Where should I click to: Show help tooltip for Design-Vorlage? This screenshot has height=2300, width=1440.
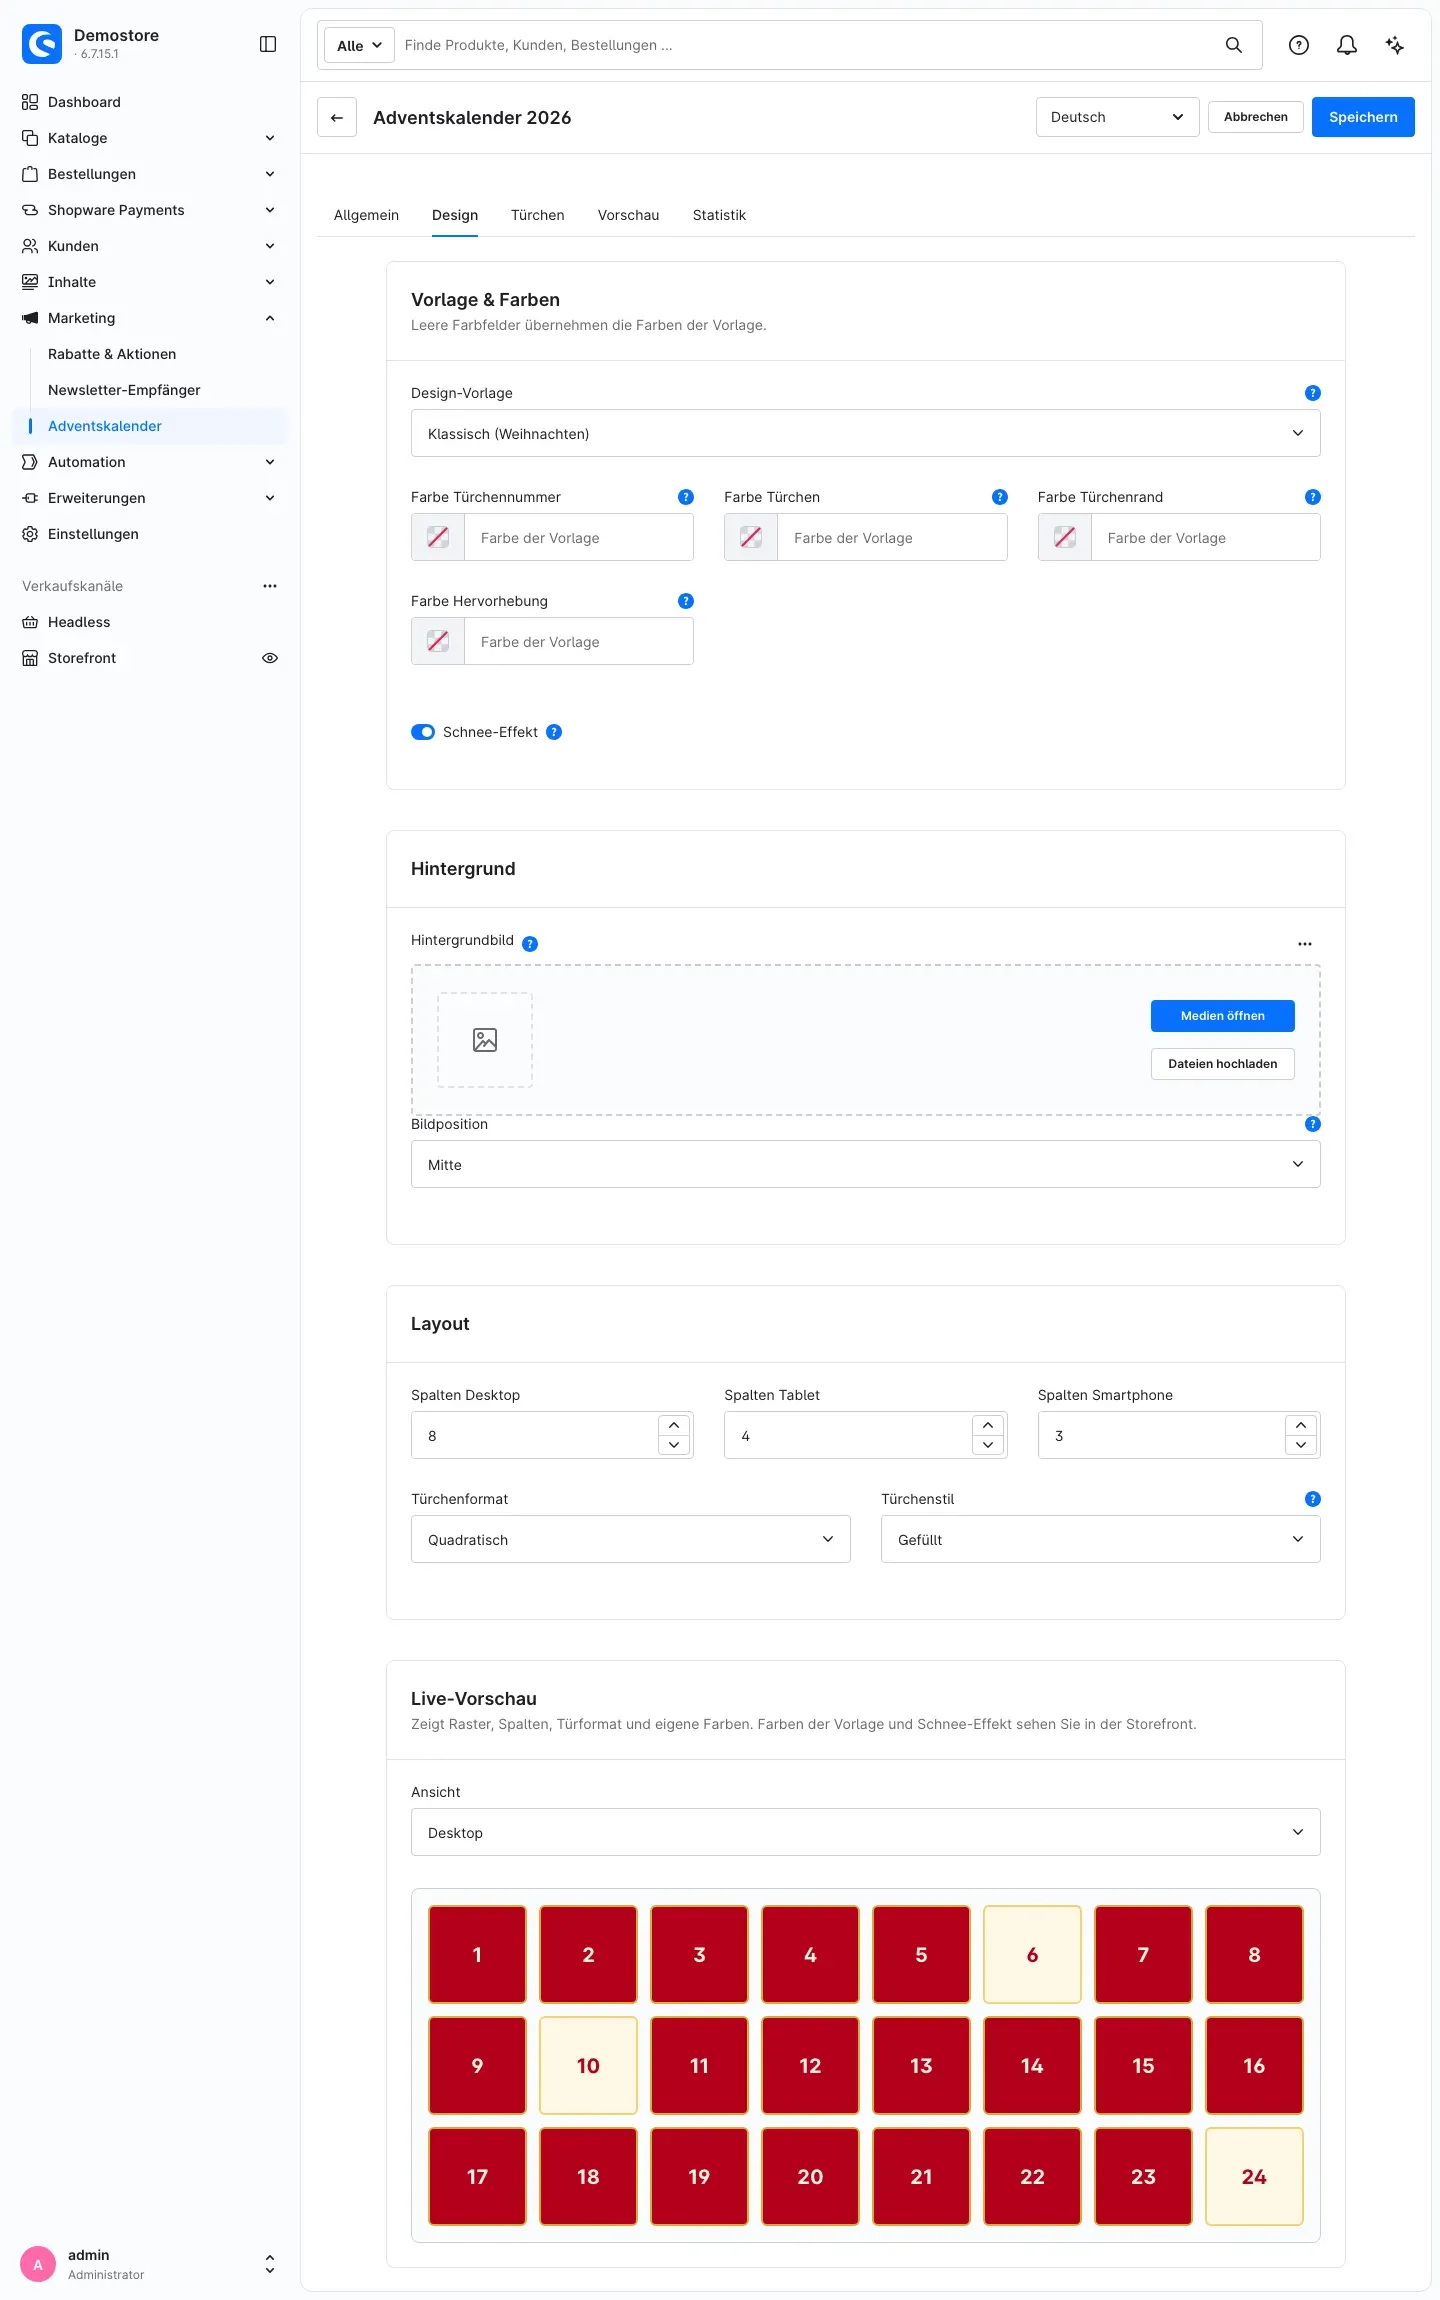pyautogui.click(x=1313, y=393)
